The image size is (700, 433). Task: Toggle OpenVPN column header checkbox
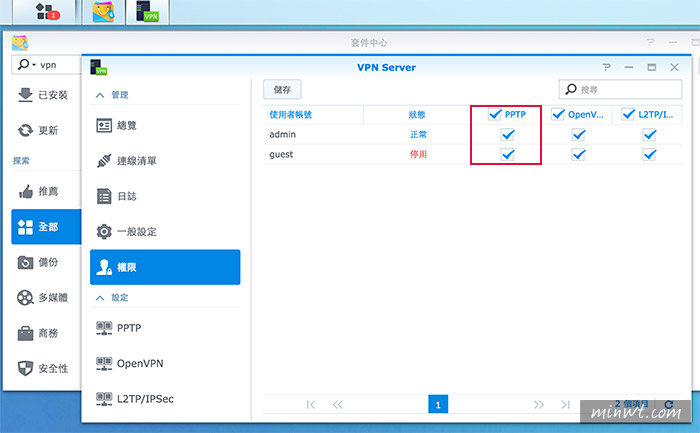point(558,115)
